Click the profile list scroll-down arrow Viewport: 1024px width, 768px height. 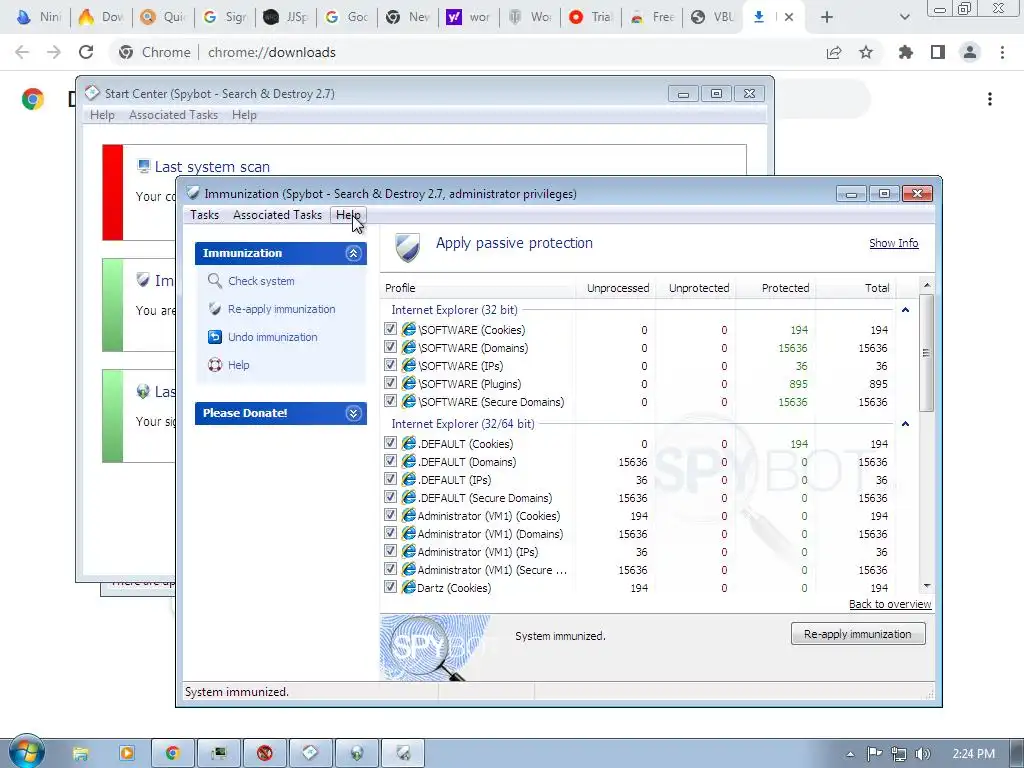tap(925, 586)
